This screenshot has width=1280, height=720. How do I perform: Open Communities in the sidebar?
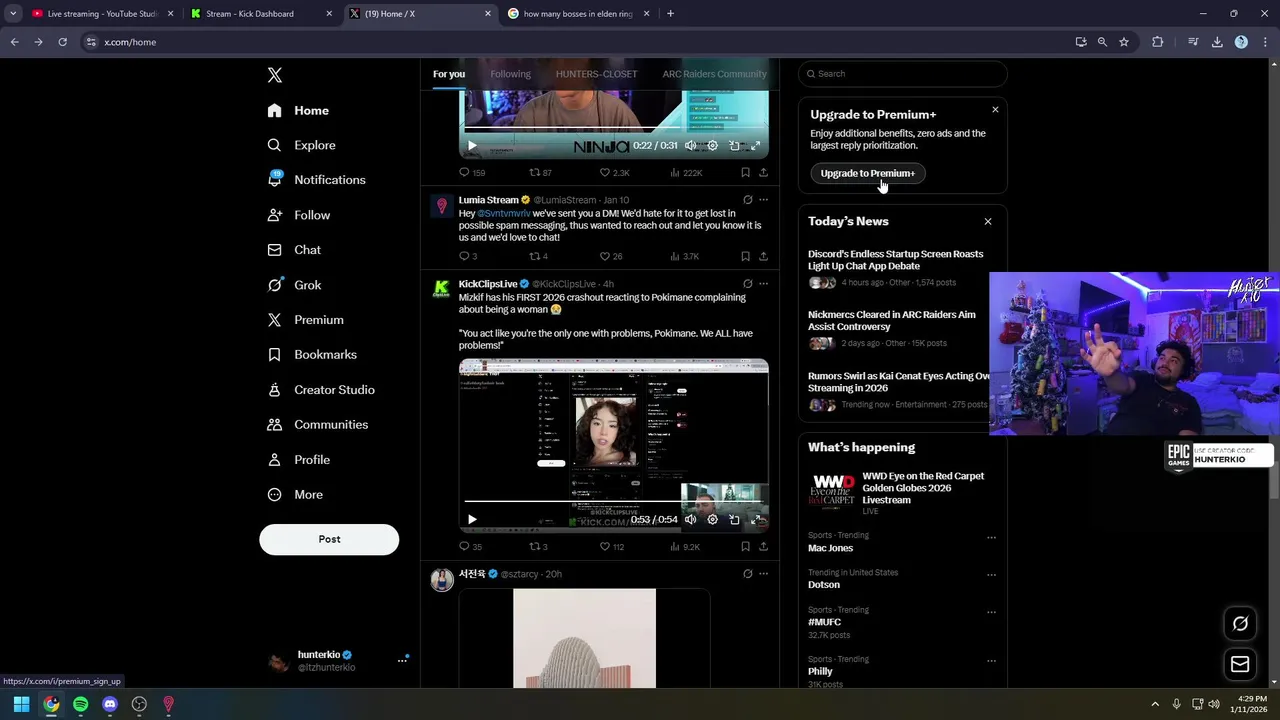[x=317, y=425]
